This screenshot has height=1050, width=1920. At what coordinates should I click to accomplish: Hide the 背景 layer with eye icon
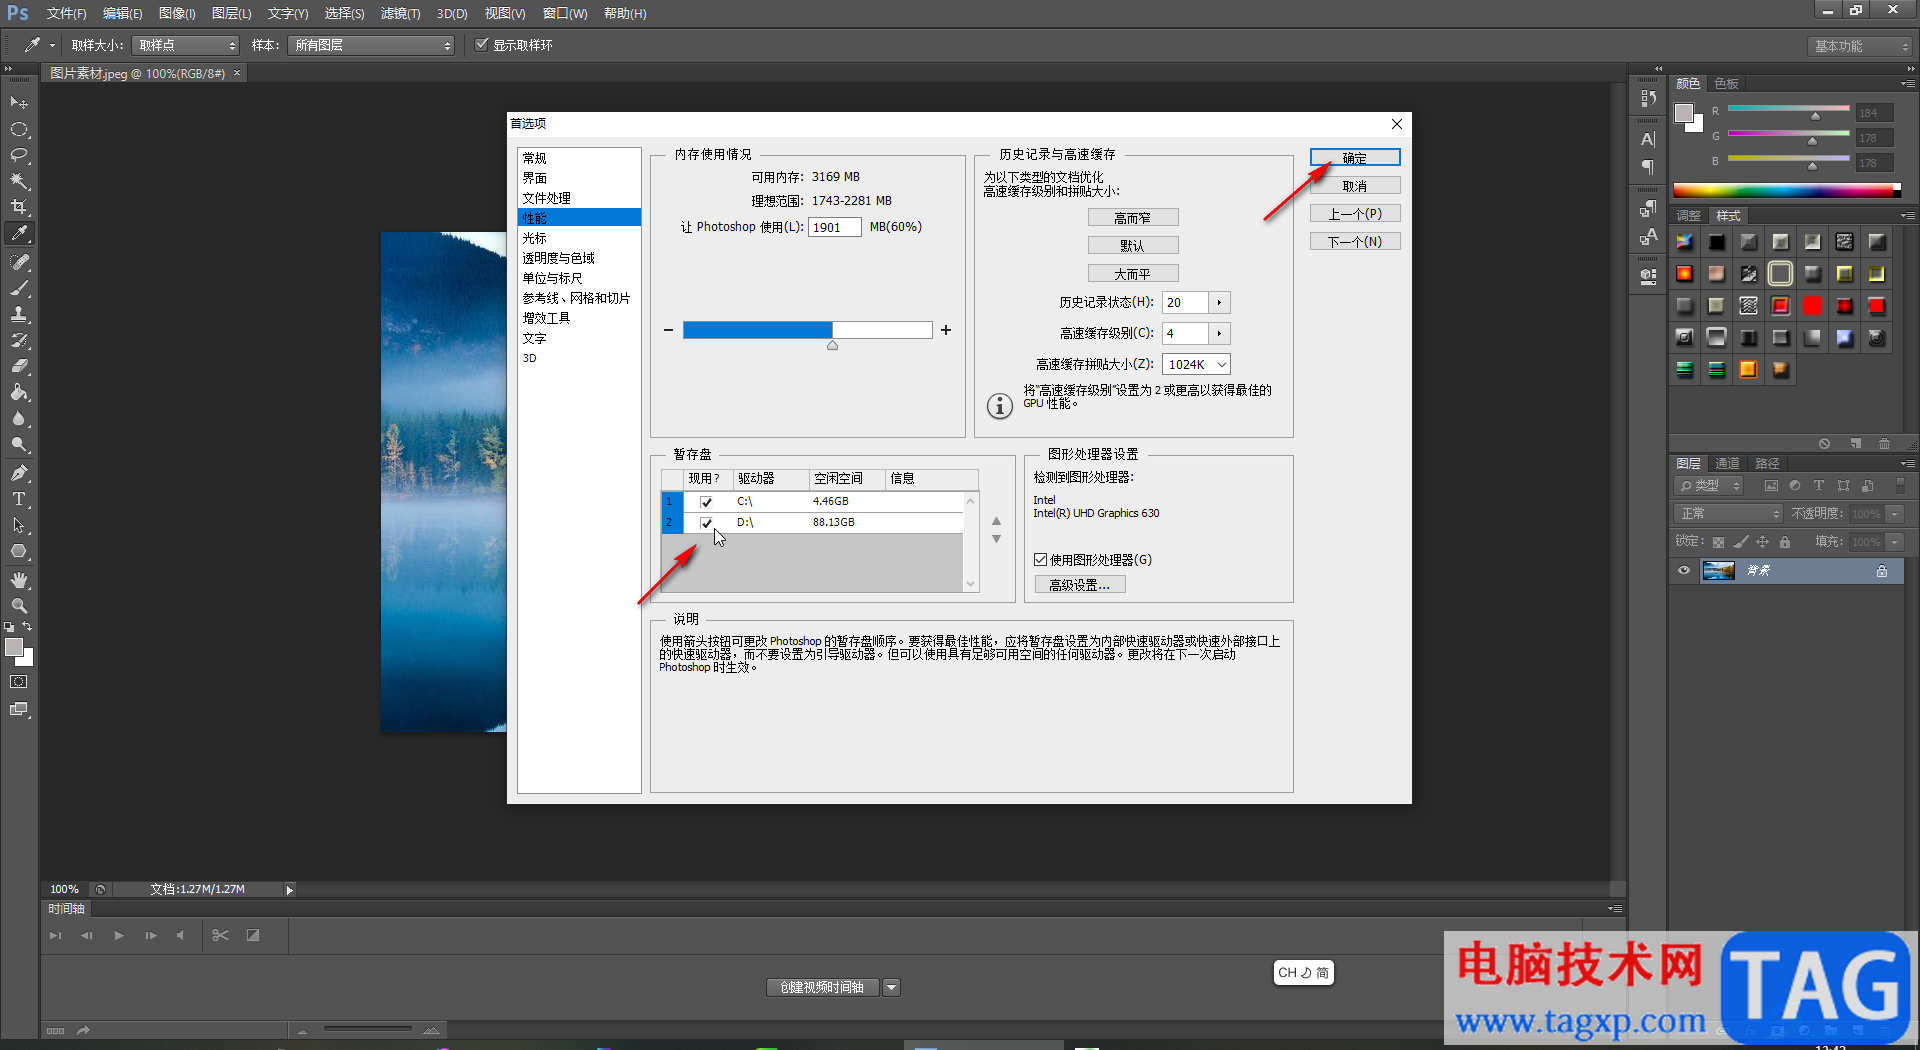[1684, 571]
